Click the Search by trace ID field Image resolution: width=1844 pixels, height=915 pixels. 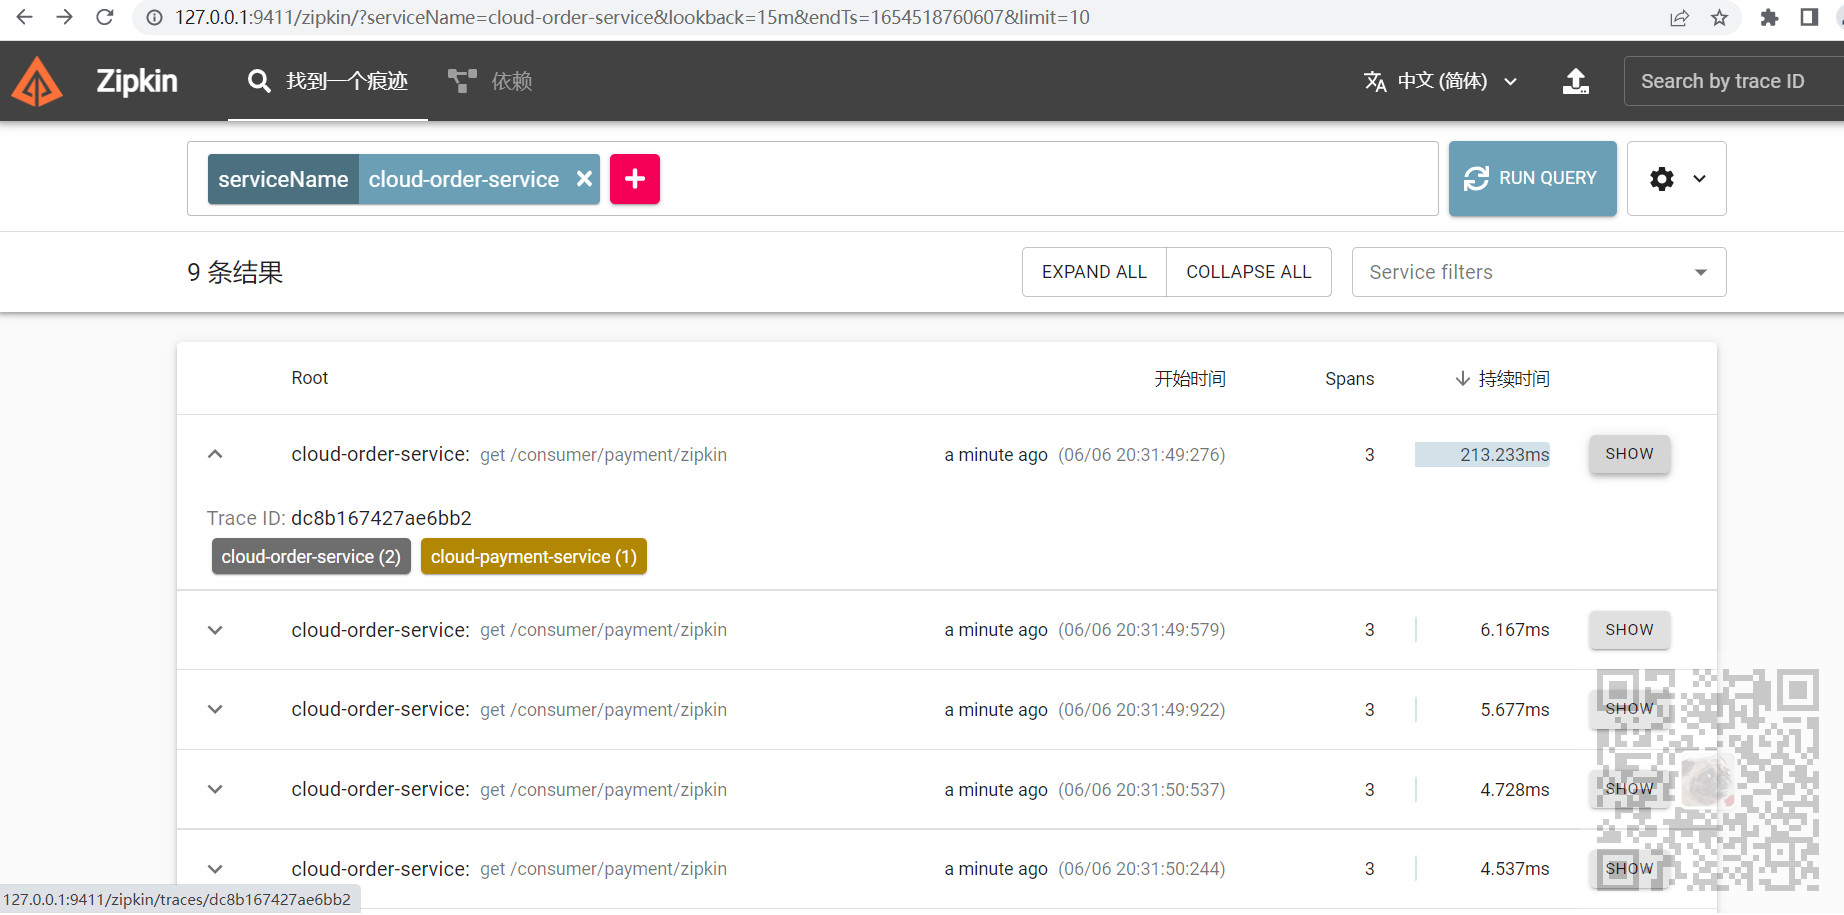1734,81
